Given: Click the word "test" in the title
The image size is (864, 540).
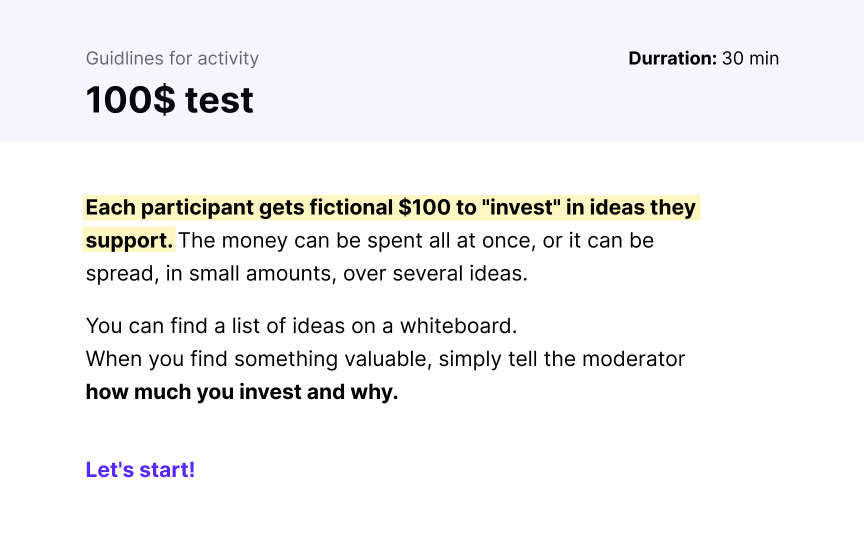Looking at the screenshot, I should click(x=219, y=100).
